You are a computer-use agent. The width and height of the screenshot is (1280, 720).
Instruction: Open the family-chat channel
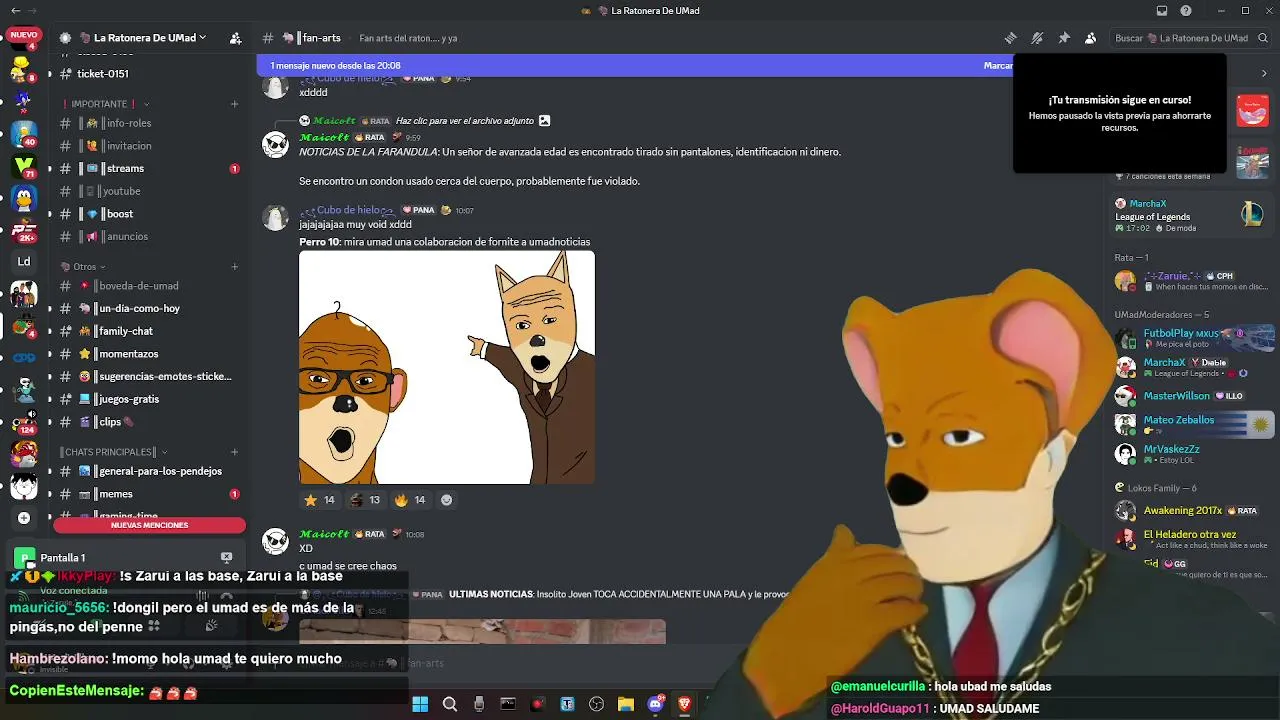pyautogui.click(x=150, y=331)
